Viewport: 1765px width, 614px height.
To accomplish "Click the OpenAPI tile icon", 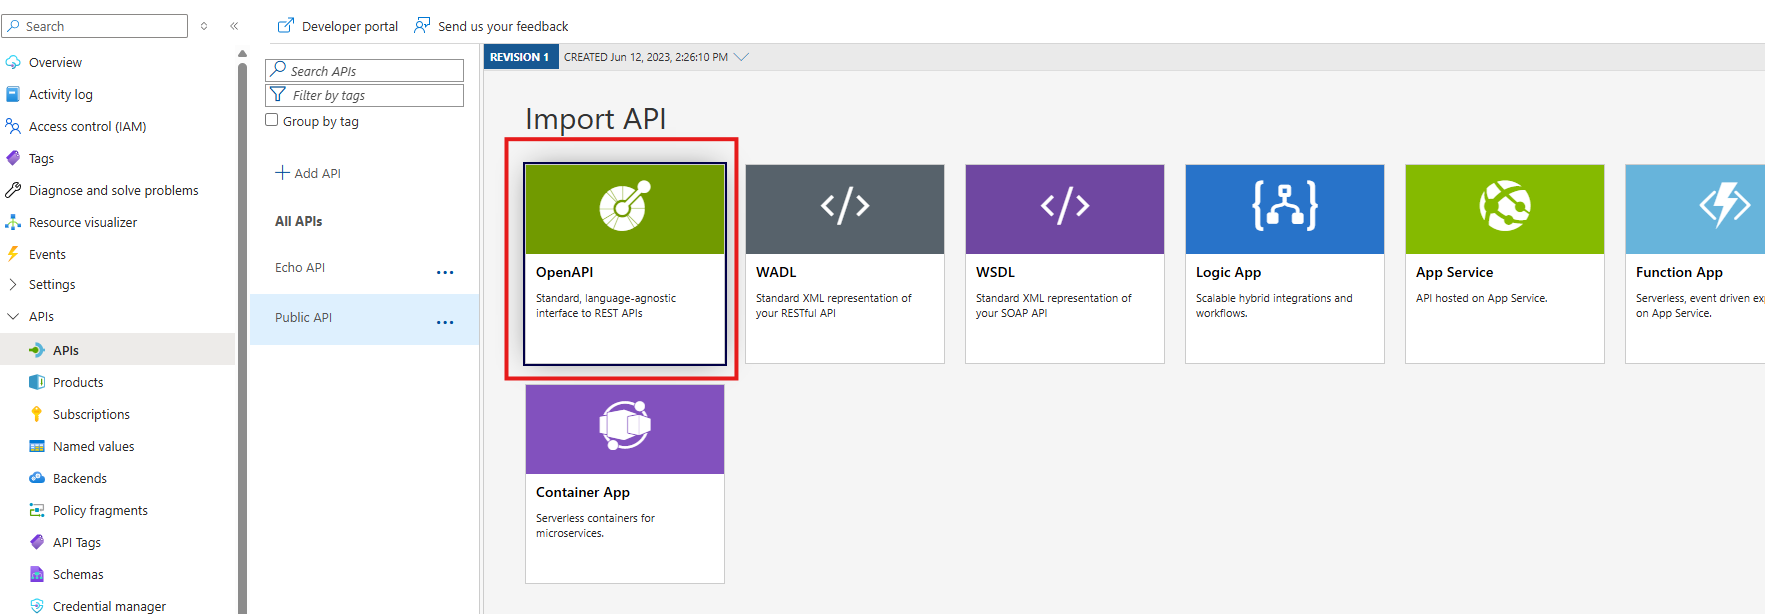I will [x=624, y=207].
